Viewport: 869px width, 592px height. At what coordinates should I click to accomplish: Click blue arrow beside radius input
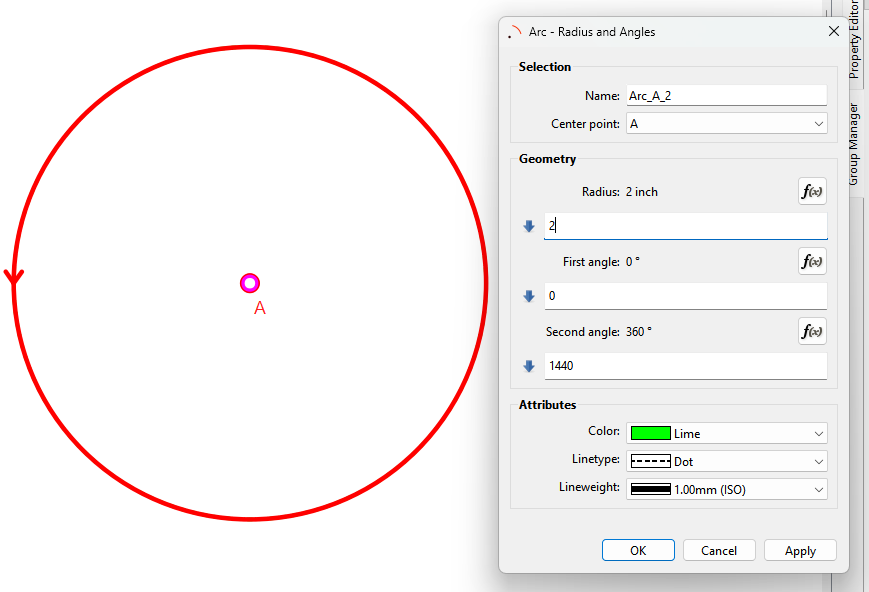(x=529, y=226)
